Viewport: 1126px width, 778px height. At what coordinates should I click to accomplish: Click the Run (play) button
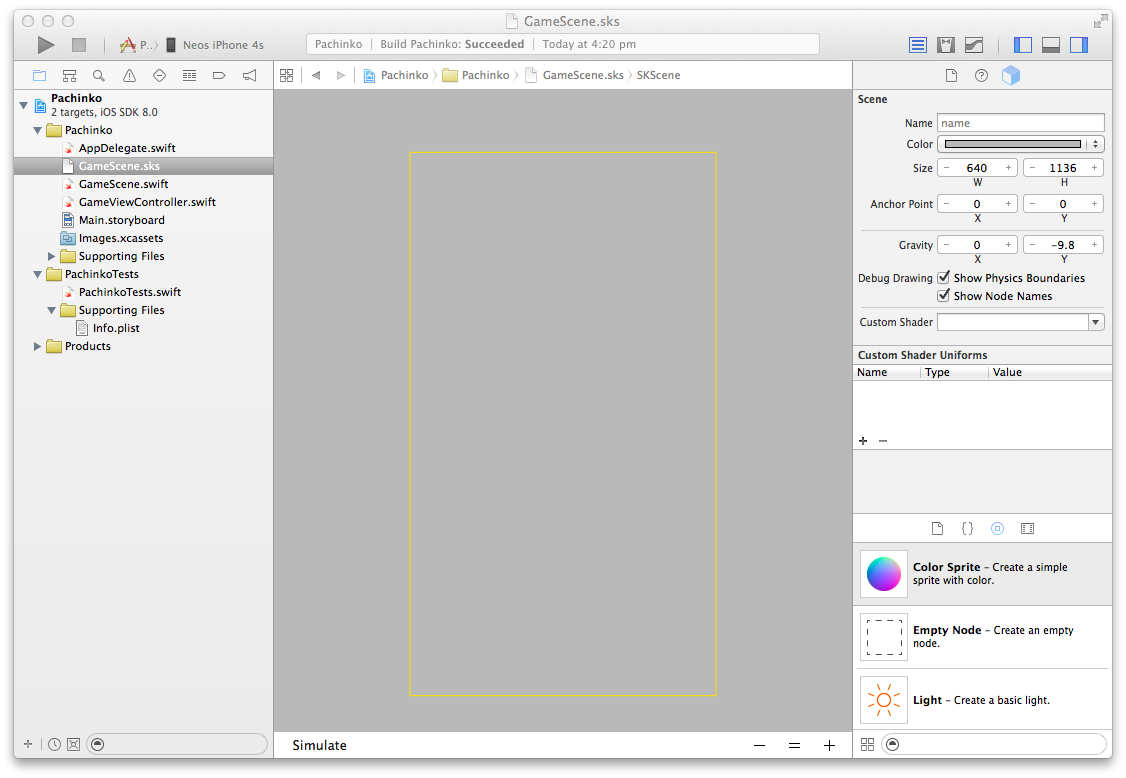[x=46, y=45]
